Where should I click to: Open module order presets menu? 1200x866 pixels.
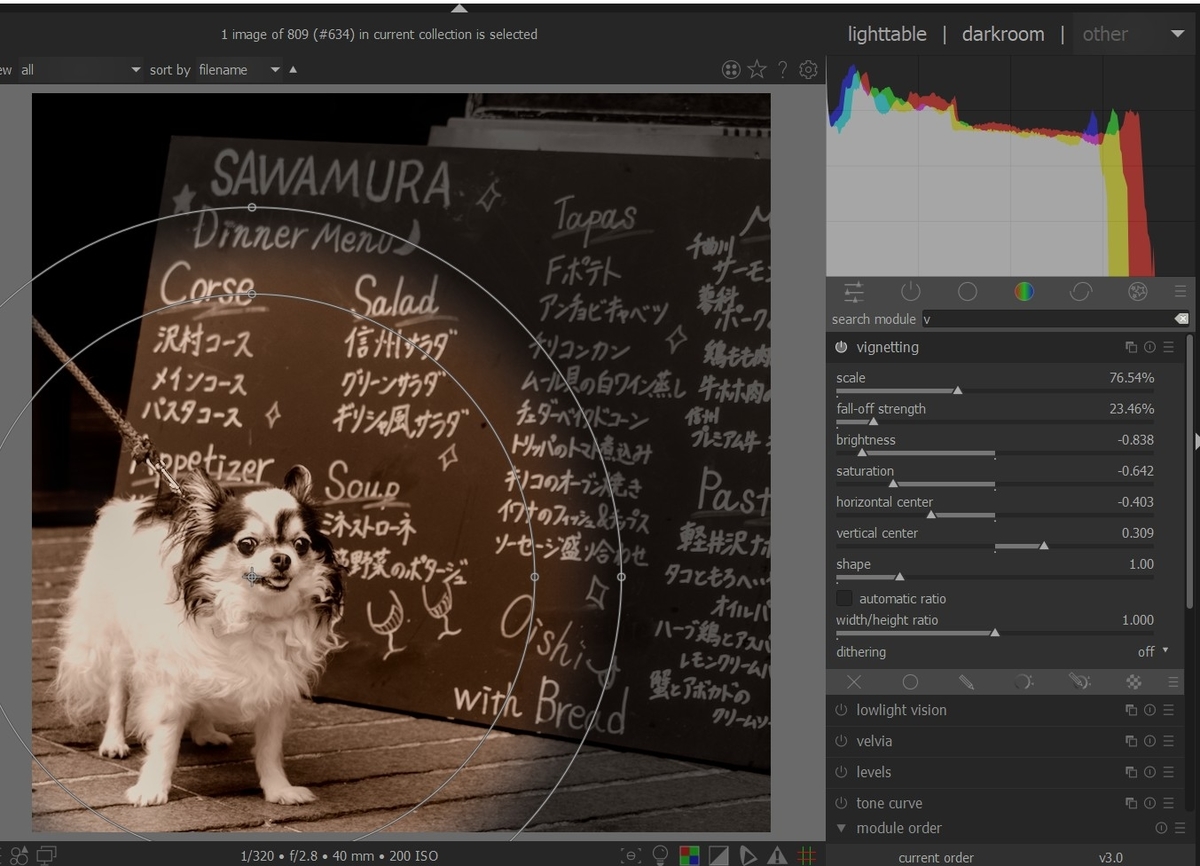pos(1178,828)
